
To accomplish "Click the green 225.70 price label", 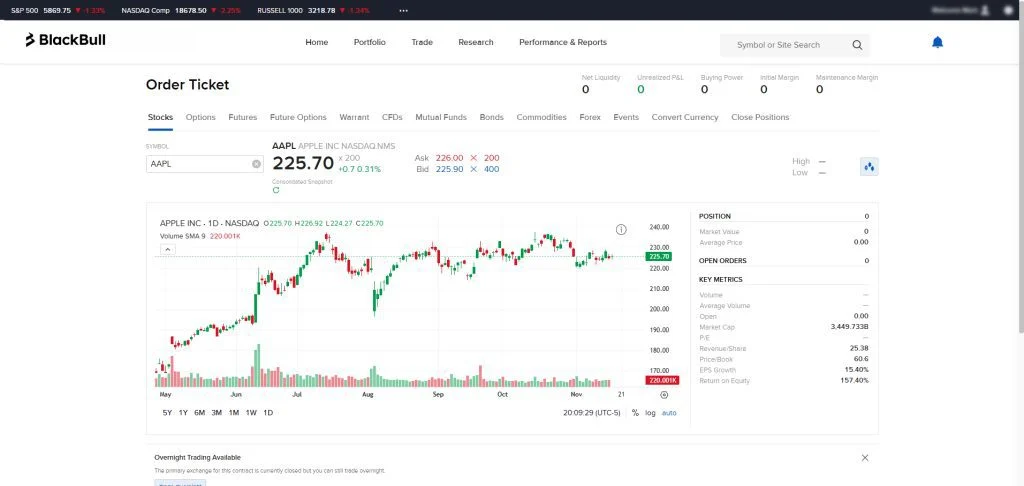I will click(x=658, y=257).
